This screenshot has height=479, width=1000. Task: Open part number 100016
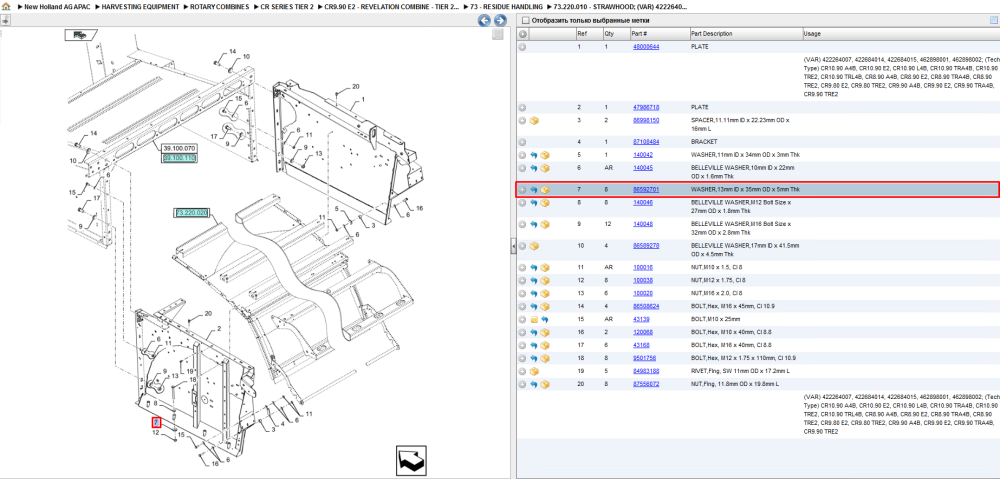coord(642,267)
